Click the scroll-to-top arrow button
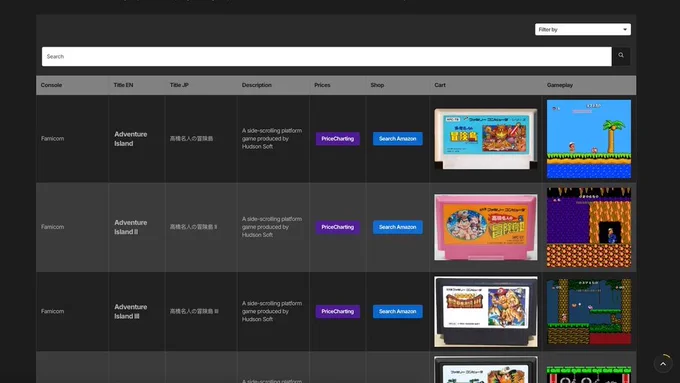 coord(663,364)
